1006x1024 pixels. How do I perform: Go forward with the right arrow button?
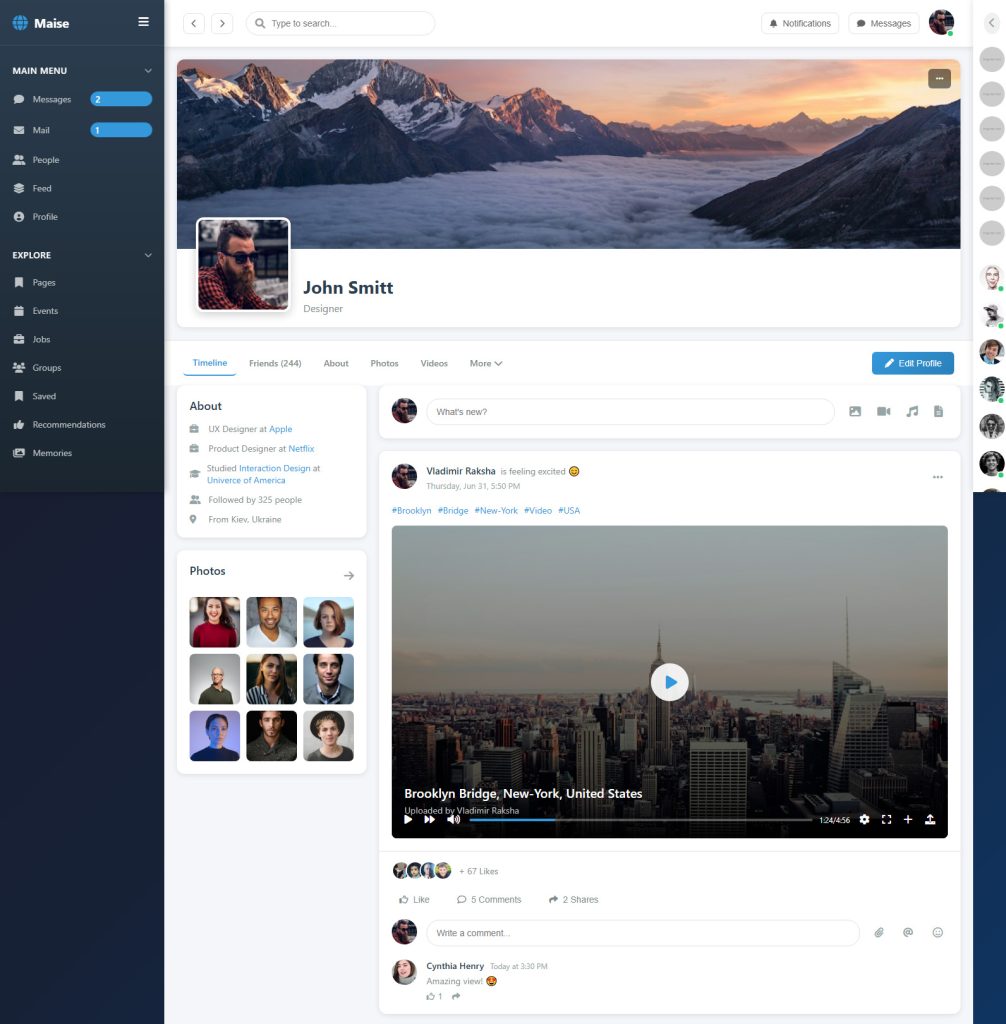[x=222, y=24]
